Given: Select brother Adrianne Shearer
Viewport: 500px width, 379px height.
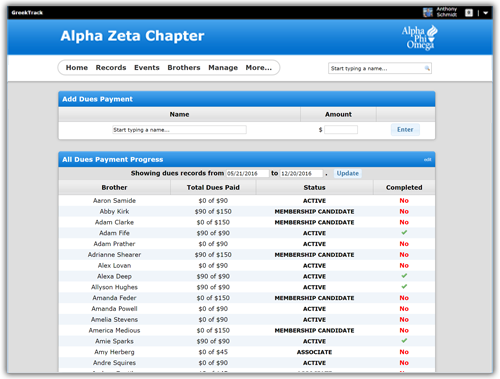Looking at the screenshot, I should pos(114,255).
